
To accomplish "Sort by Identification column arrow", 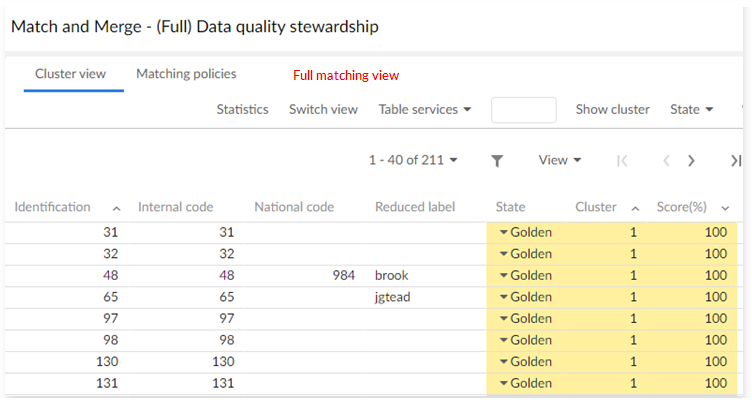I will (117, 208).
